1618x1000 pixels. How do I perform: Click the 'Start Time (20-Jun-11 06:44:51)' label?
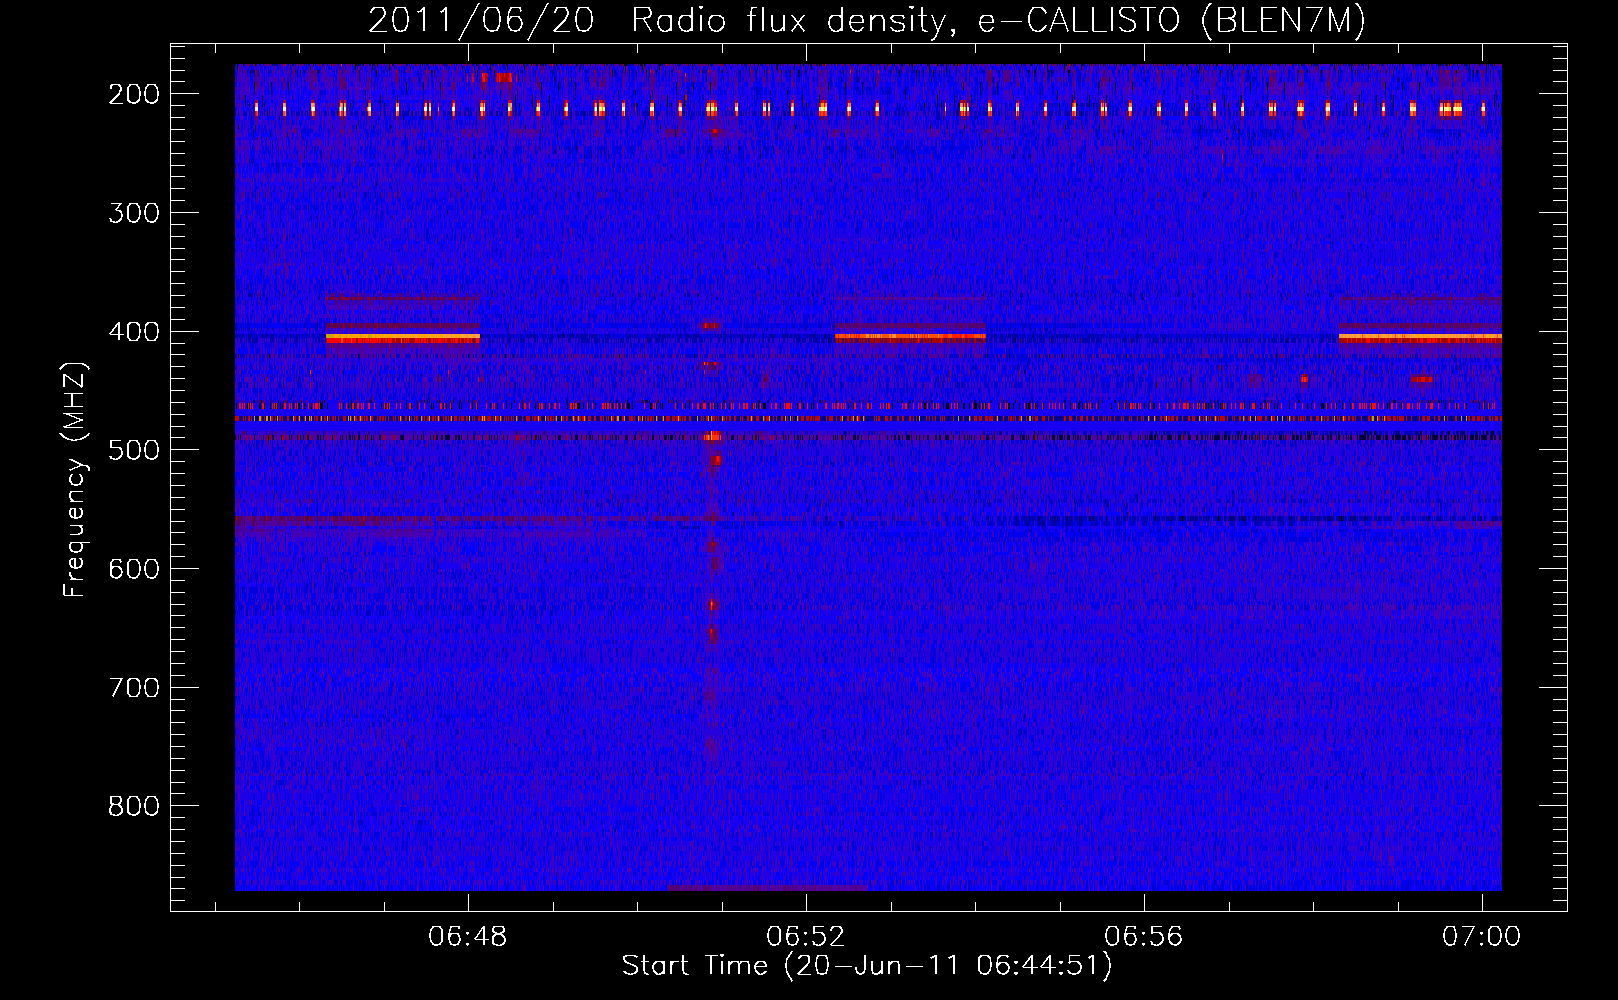point(867,966)
